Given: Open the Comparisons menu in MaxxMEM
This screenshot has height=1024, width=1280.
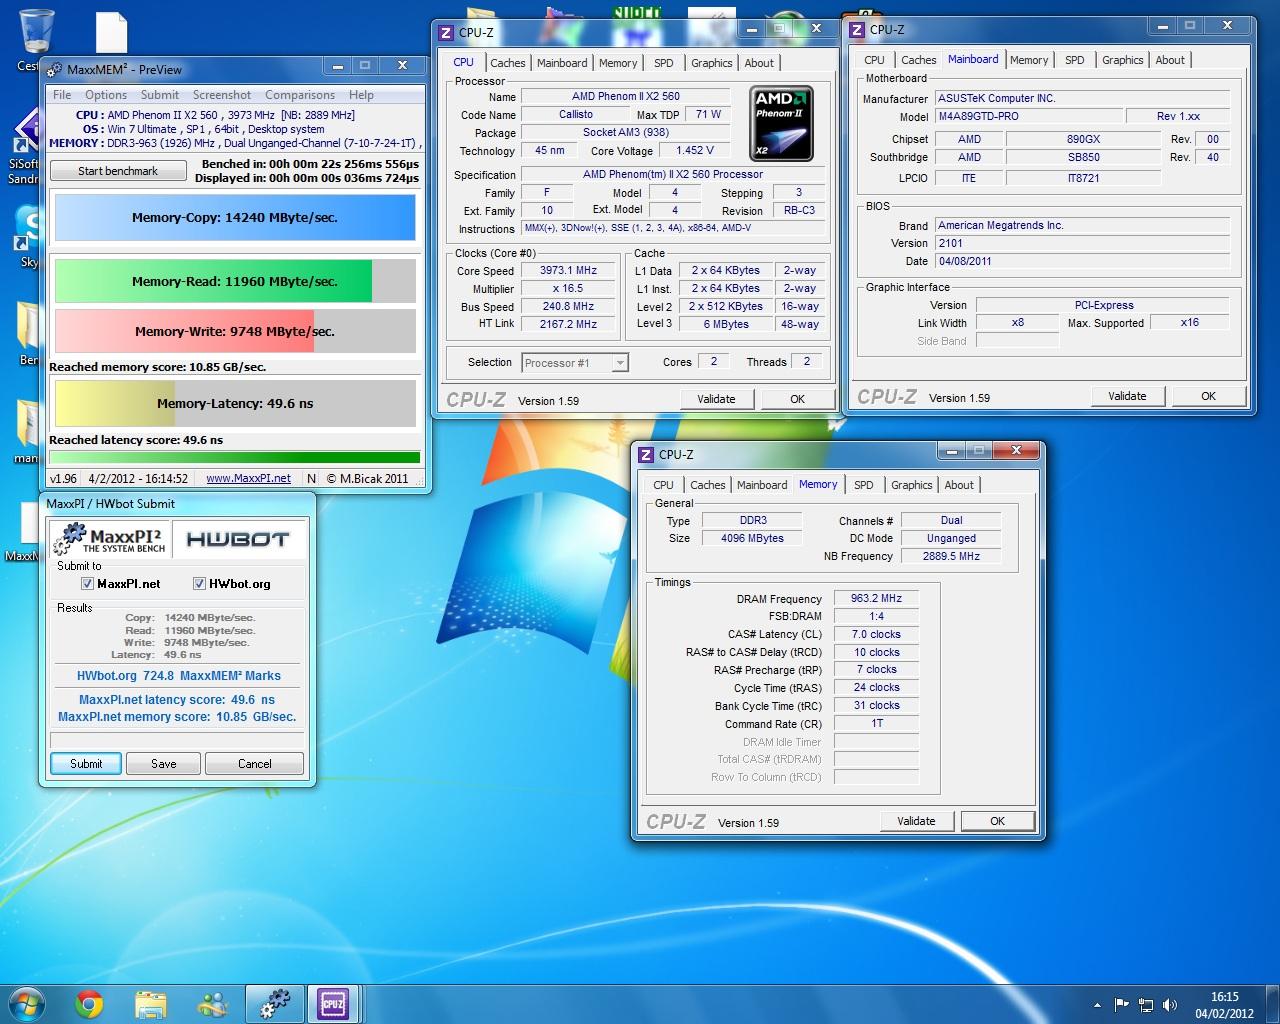Looking at the screenshot, I should pyautogui.click(x=300, y=95).
